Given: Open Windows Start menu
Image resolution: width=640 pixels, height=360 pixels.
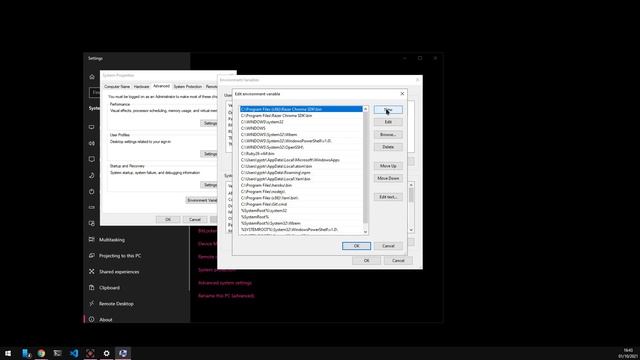Looking at the screenshot, I should 8,353.
